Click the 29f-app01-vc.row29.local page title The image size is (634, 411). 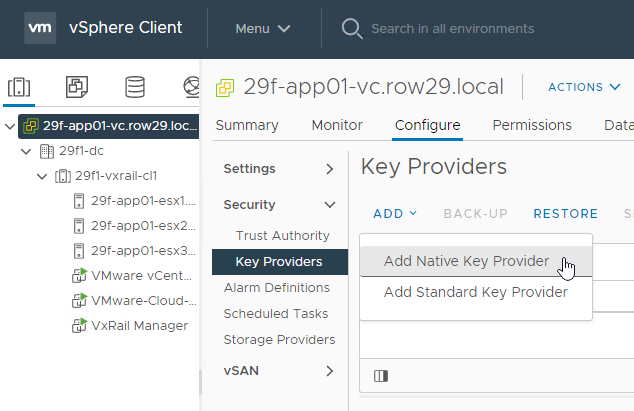pyautogui.click(x=374, y=87)
